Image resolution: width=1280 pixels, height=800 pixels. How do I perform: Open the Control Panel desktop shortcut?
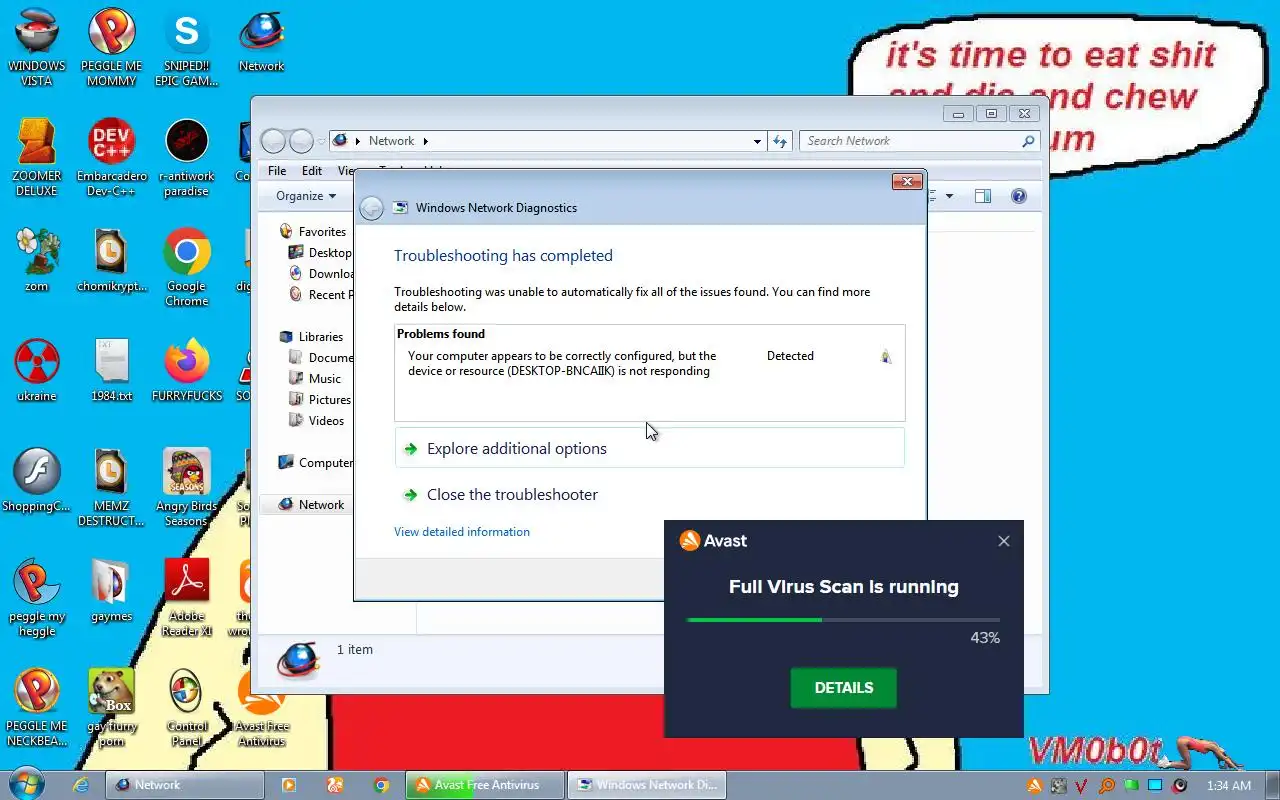(x=186, y=707)
